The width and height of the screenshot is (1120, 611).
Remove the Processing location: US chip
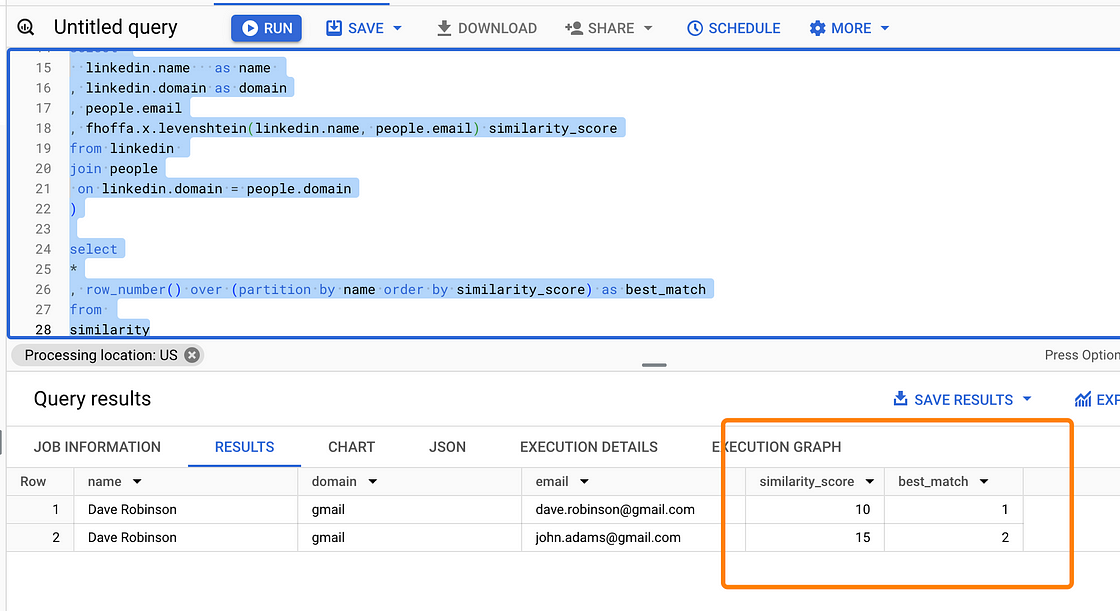pos(191,355)
